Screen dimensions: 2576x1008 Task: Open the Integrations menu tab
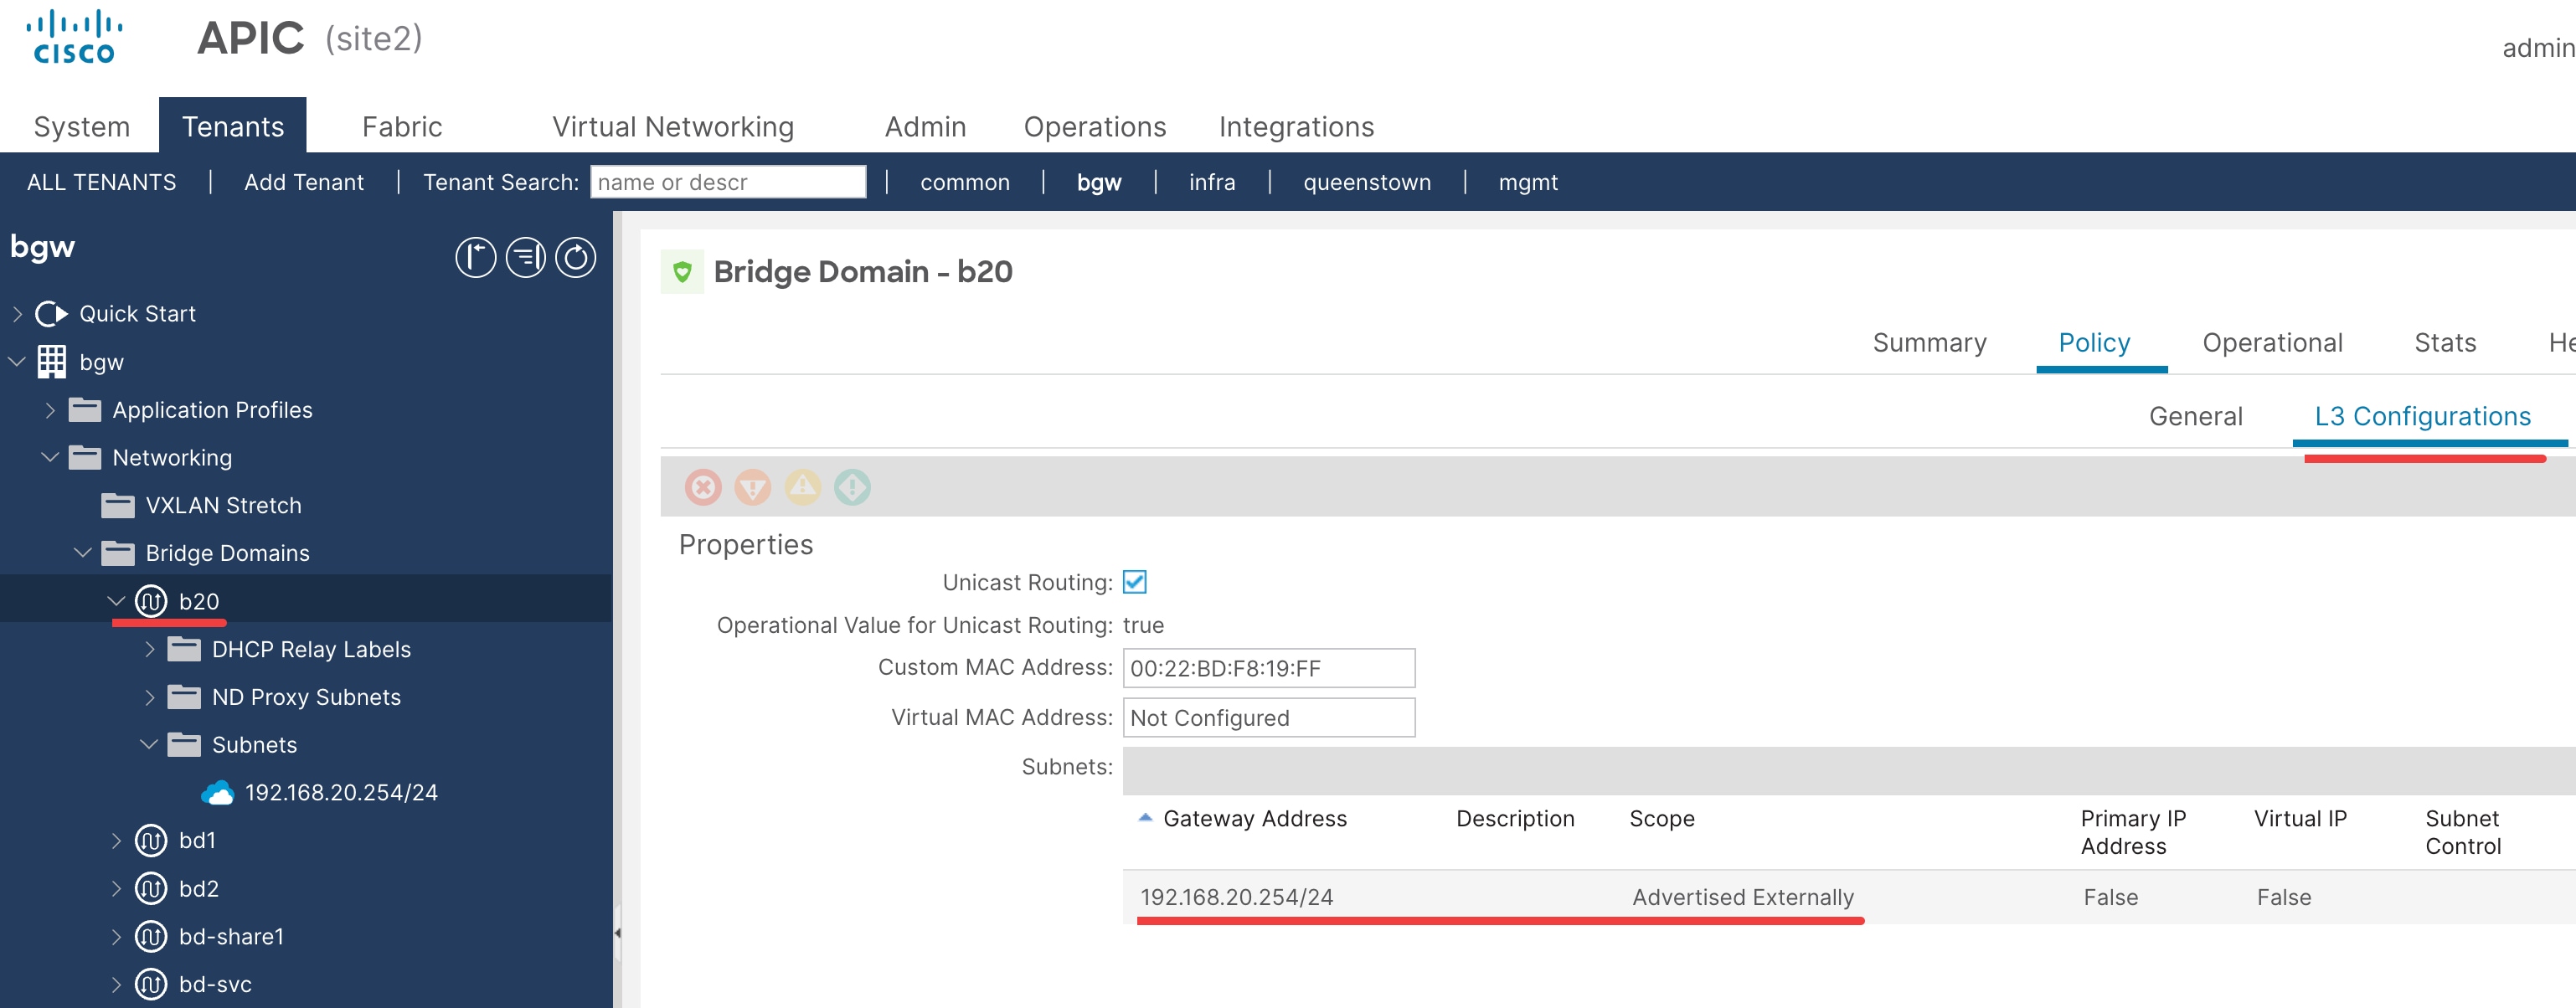click(x=1296, y=127)
